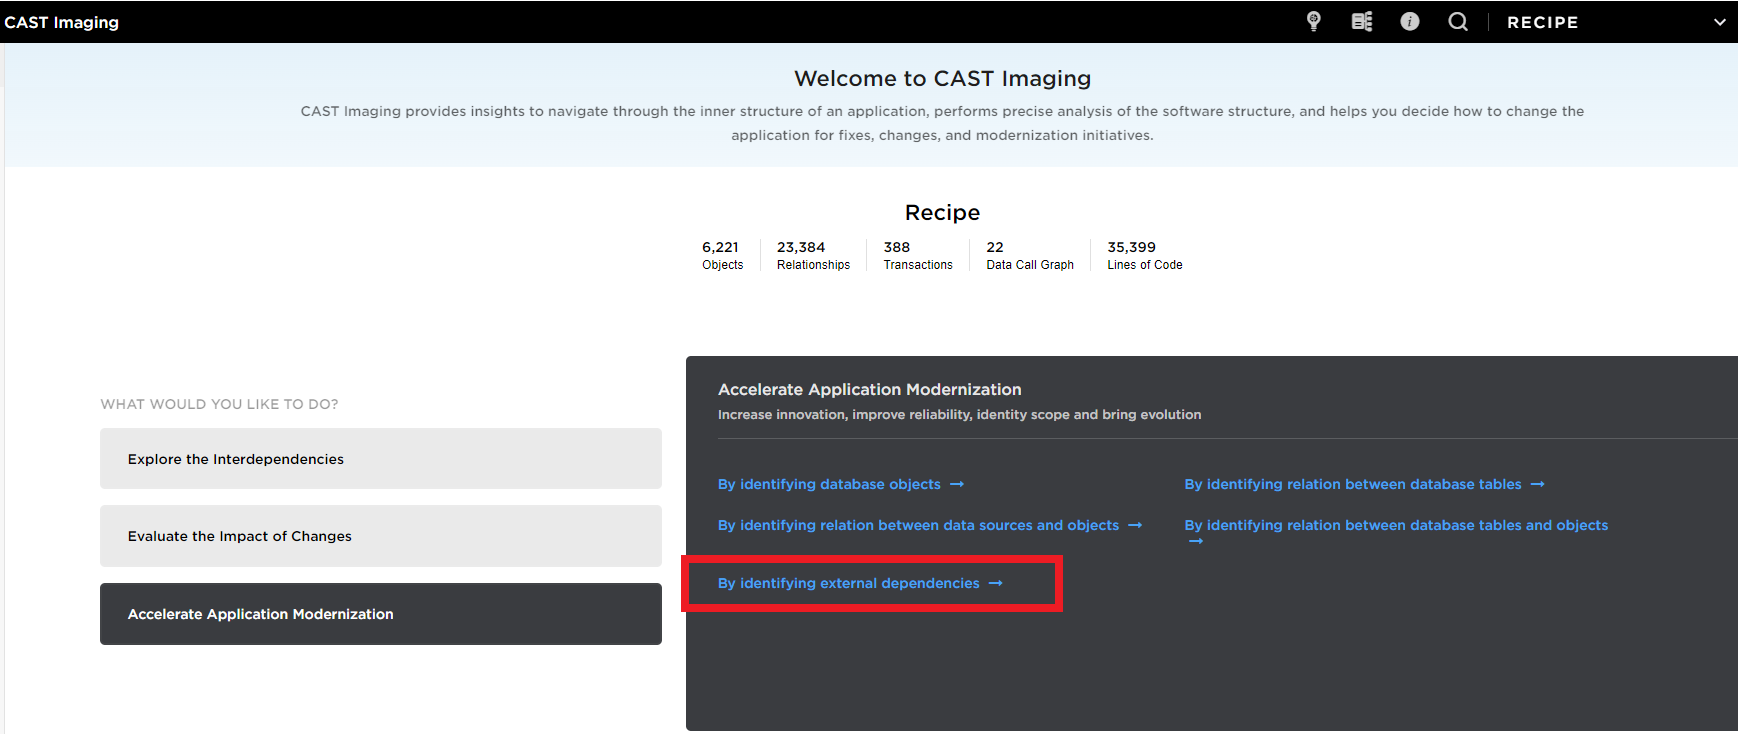This screenshot has height=734, width=1739.
Task: Click the 23,384 Relationships statistic
Action: (x=813, y=255)
